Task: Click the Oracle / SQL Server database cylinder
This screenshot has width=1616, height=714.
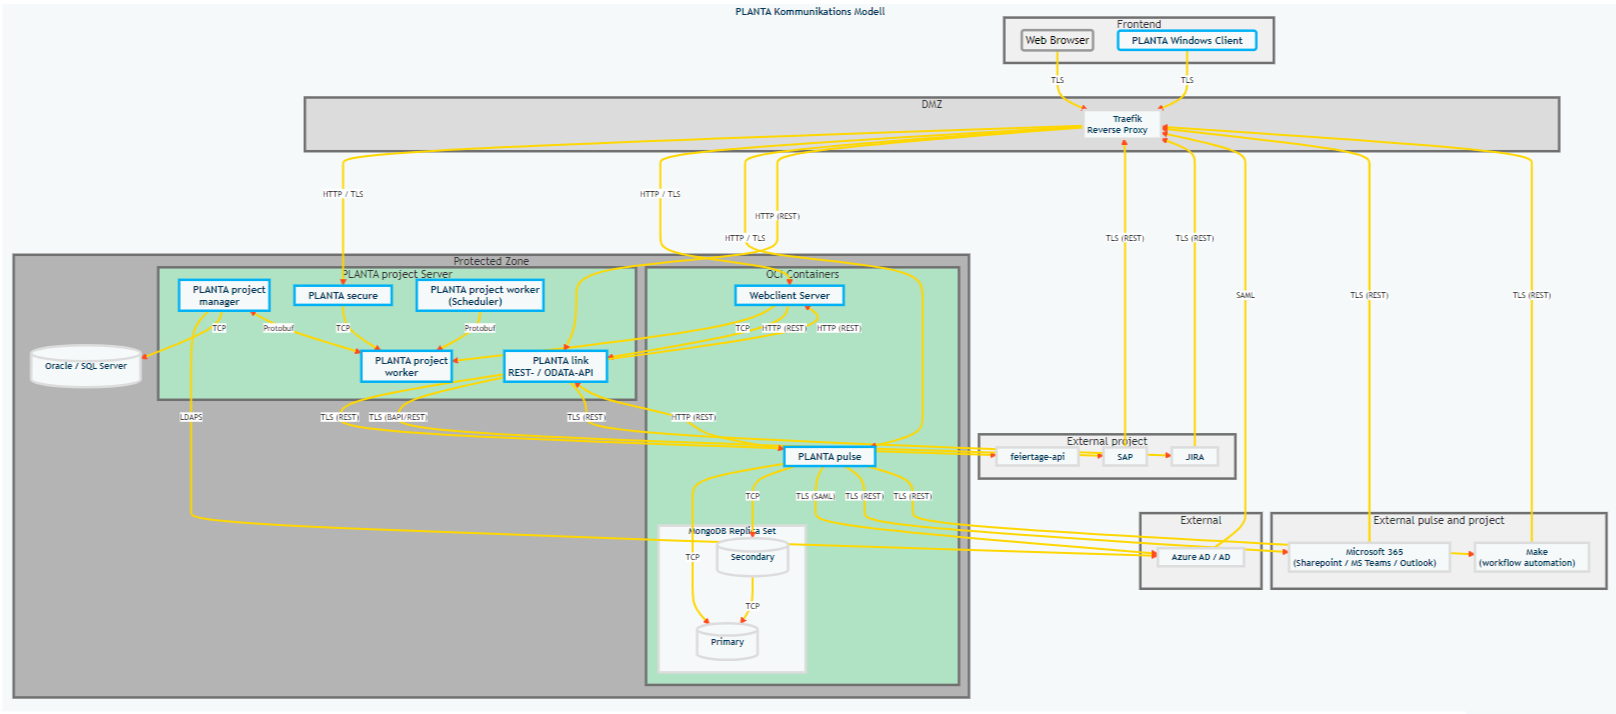Action: tap(86, 366)
